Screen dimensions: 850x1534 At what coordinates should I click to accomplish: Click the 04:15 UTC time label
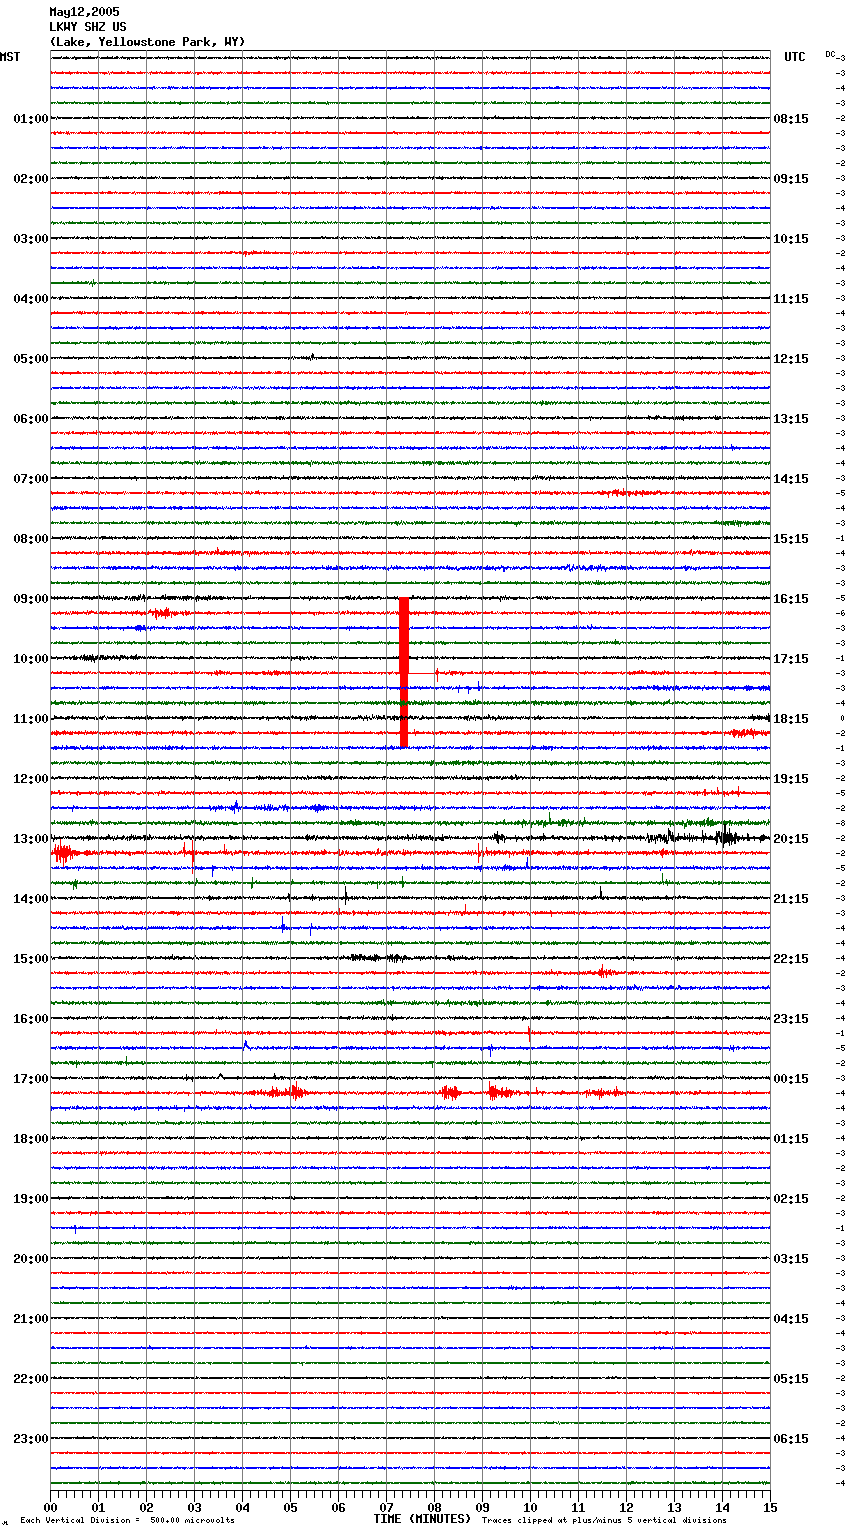pos(791,1319)
